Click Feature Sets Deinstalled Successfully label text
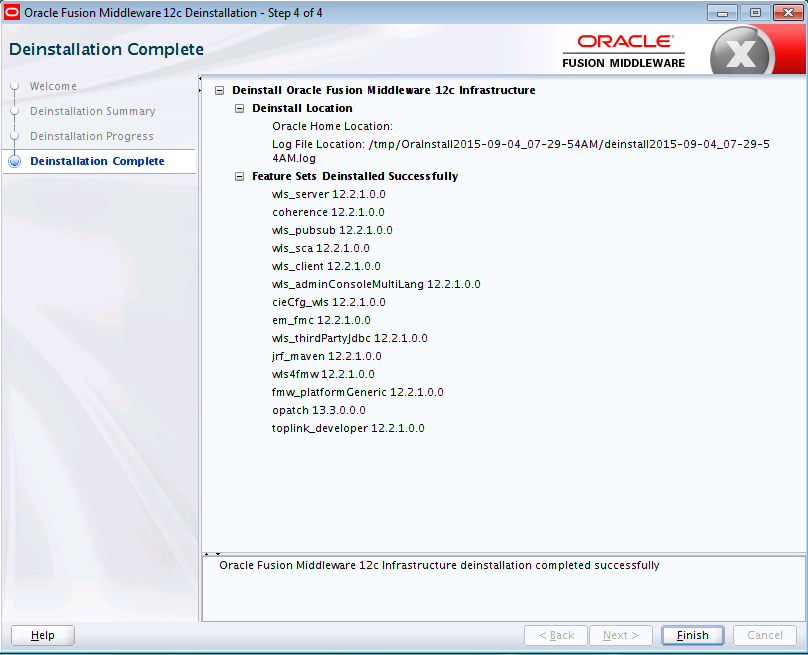The height and width of the screenshot is (655, 808). click(x=355, y=176)
